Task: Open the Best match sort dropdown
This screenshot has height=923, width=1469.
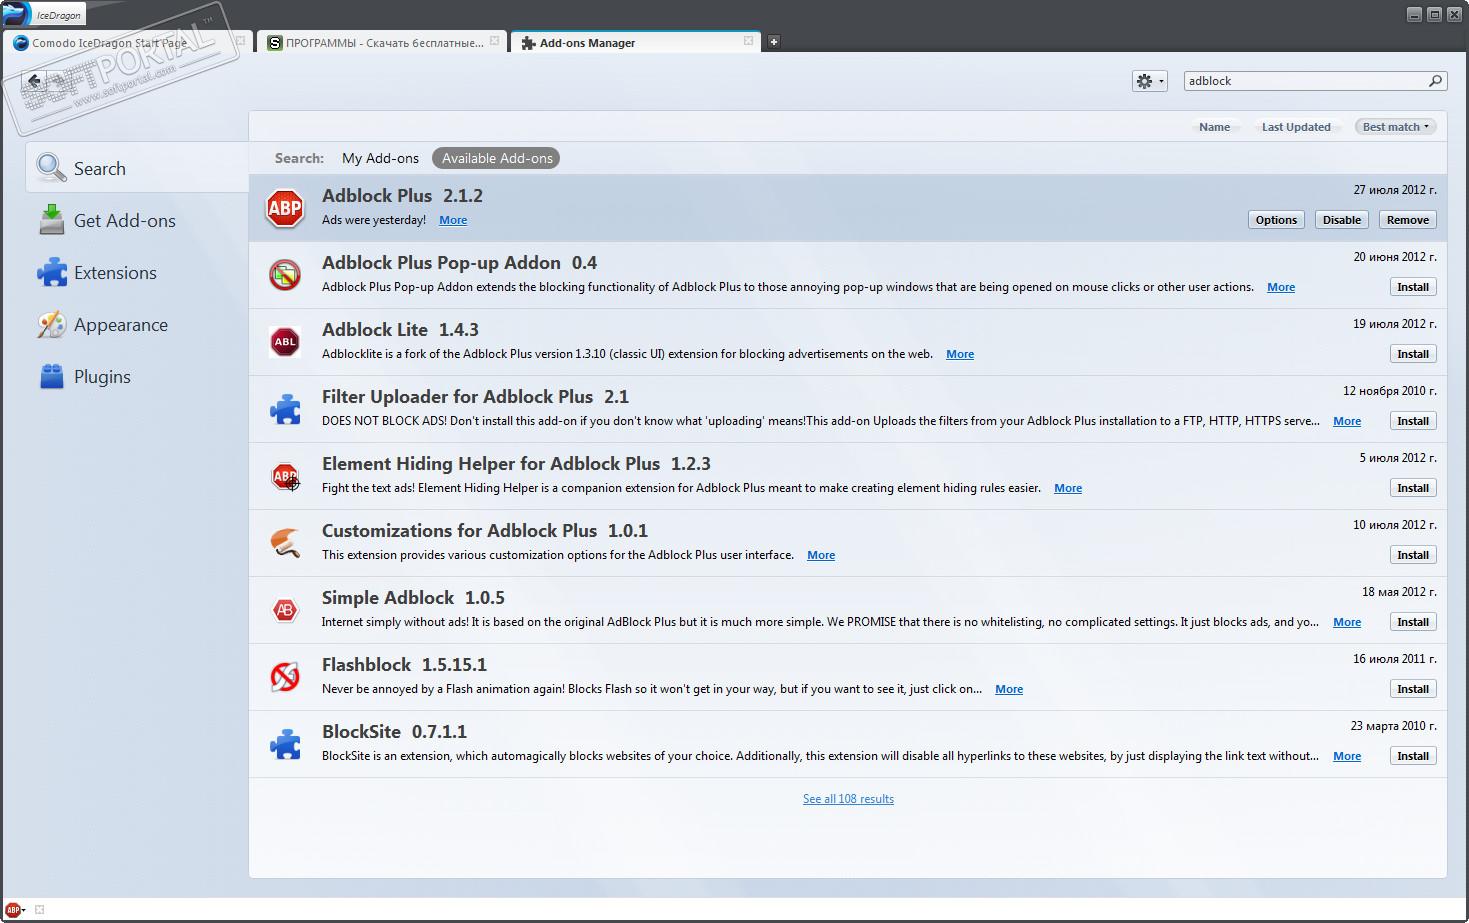Action: [1395, 127]
